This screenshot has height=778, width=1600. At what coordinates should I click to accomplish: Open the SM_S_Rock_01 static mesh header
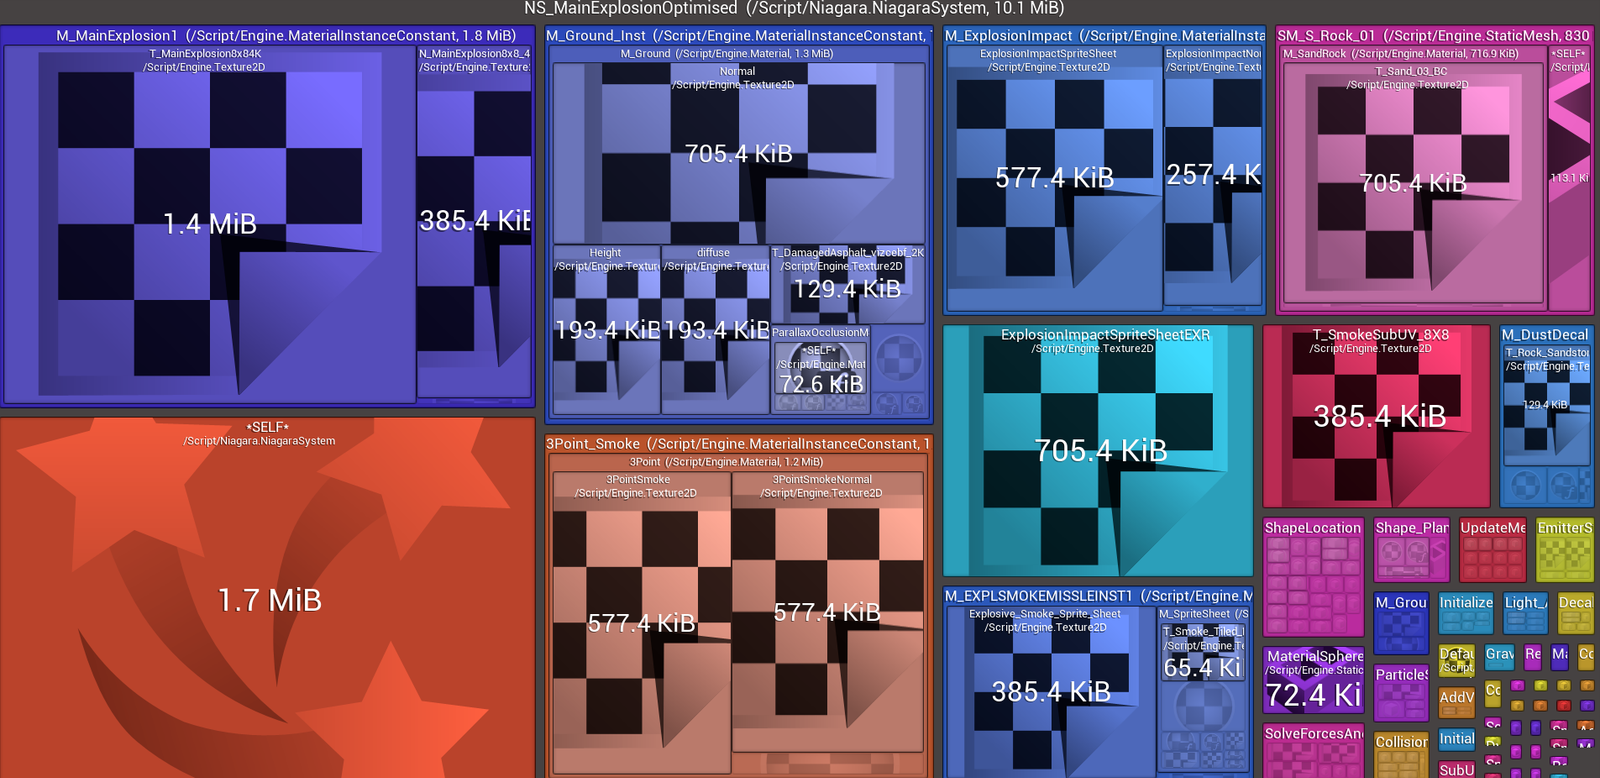pos(1433,35)
